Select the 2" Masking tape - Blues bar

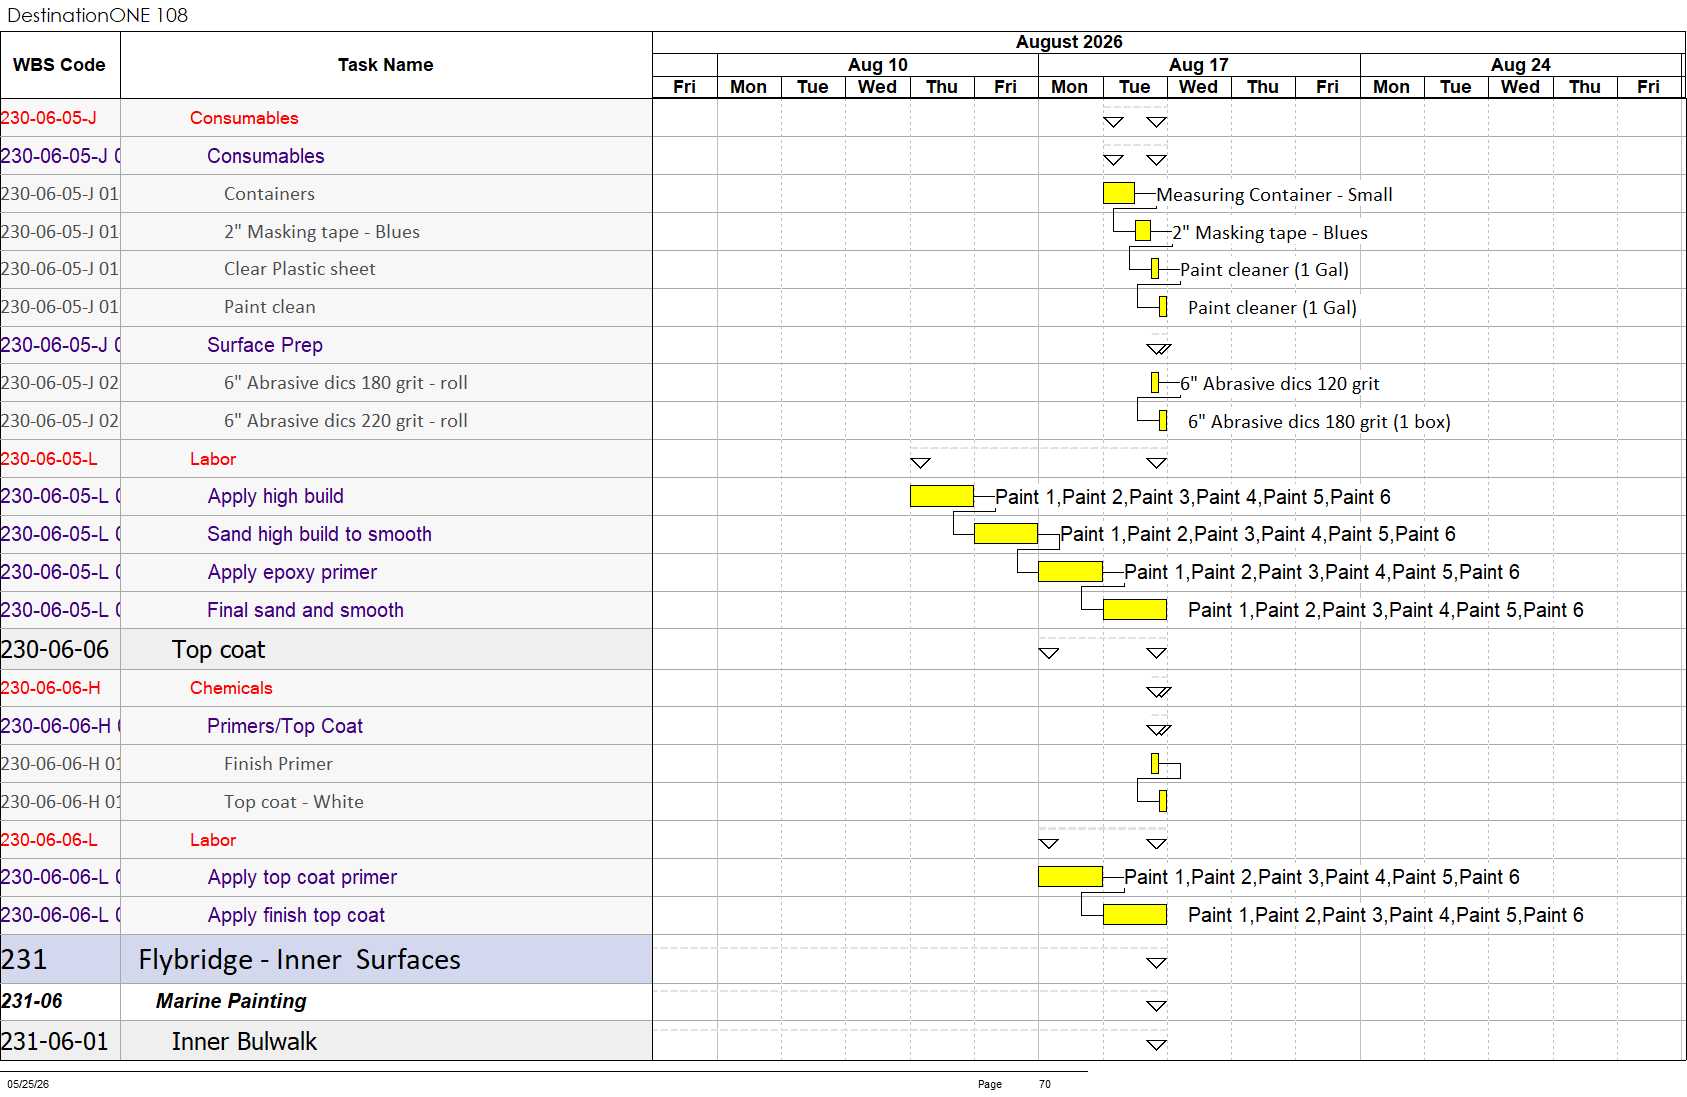1142,231
